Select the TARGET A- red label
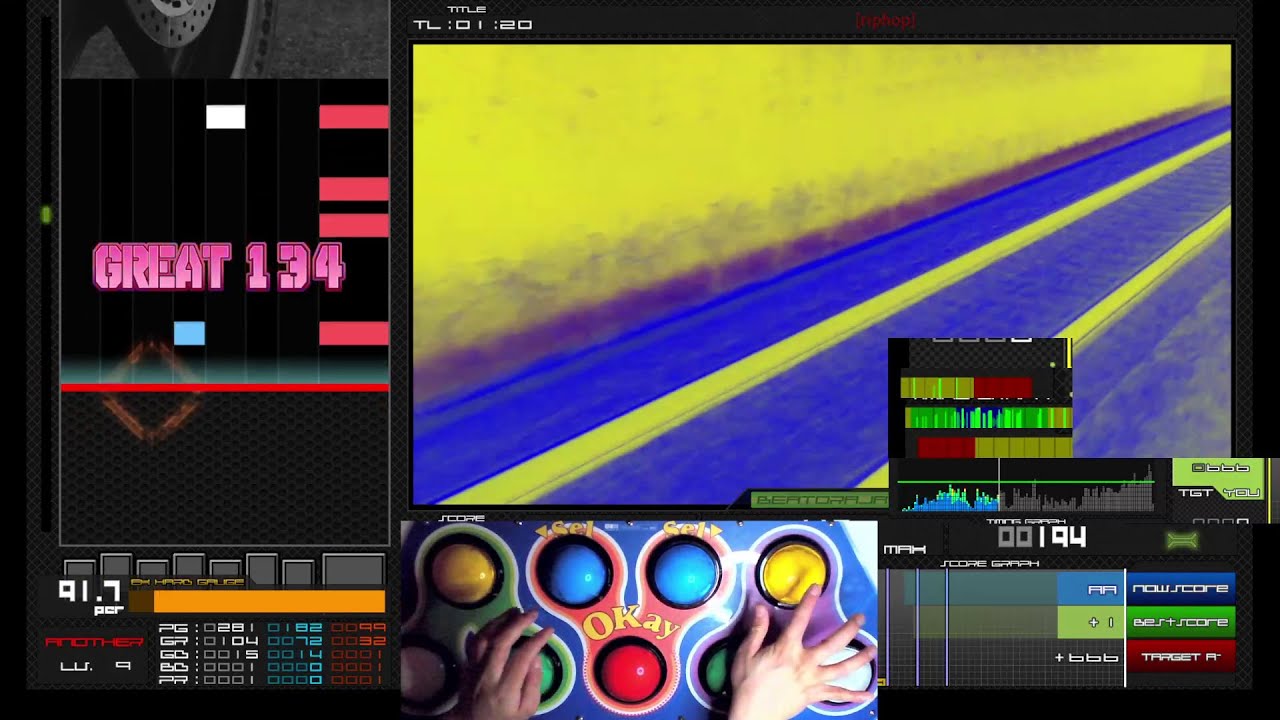Viewport: 1280px width, 720px height. pyautogui.click(x=1180, y=657)
